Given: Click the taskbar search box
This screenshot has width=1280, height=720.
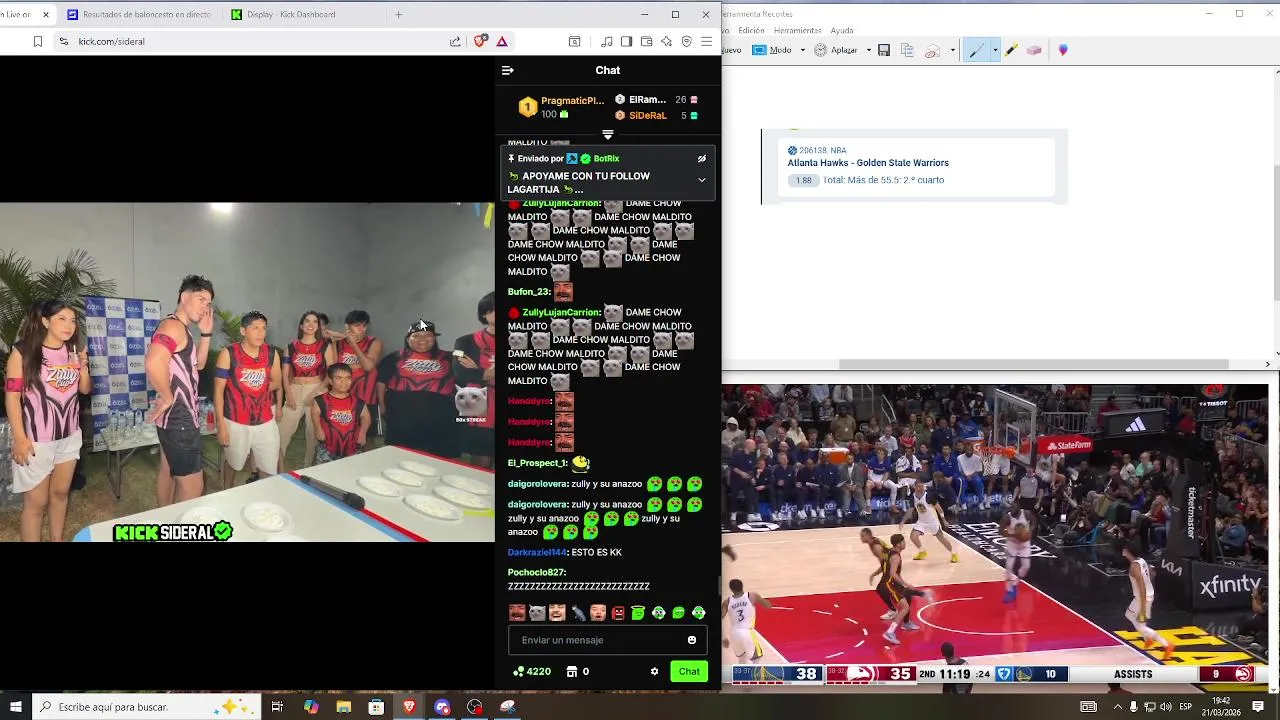Looking at the screenshot, I should 148,707.
